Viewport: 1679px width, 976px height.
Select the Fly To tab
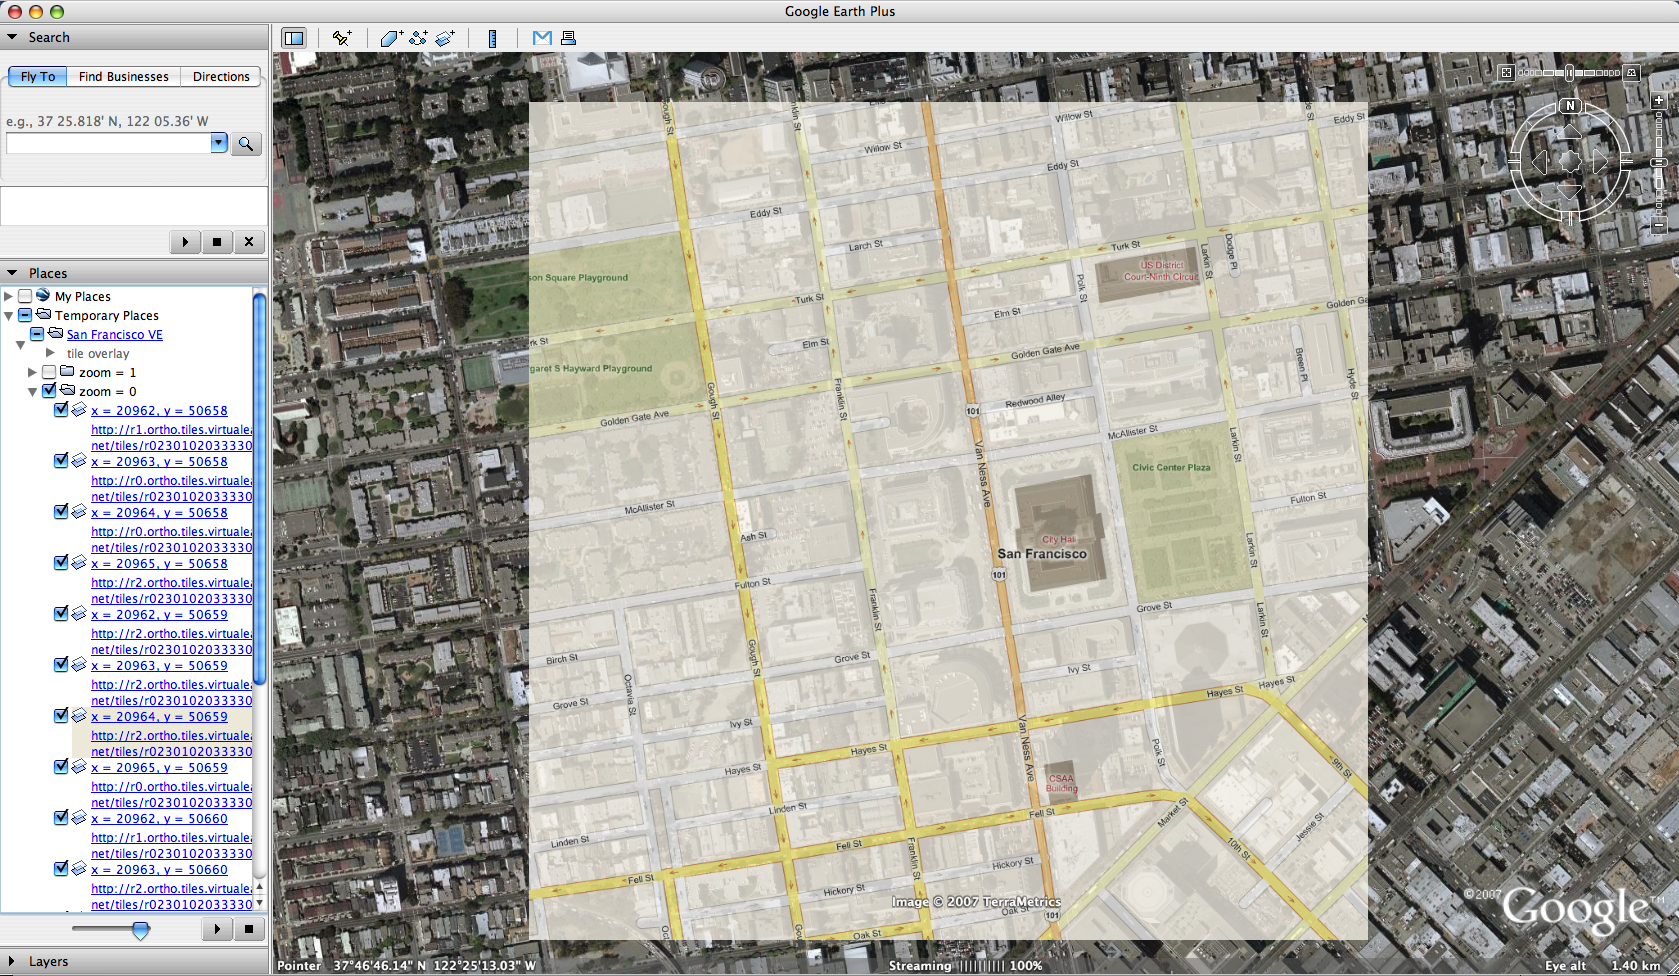38,76
